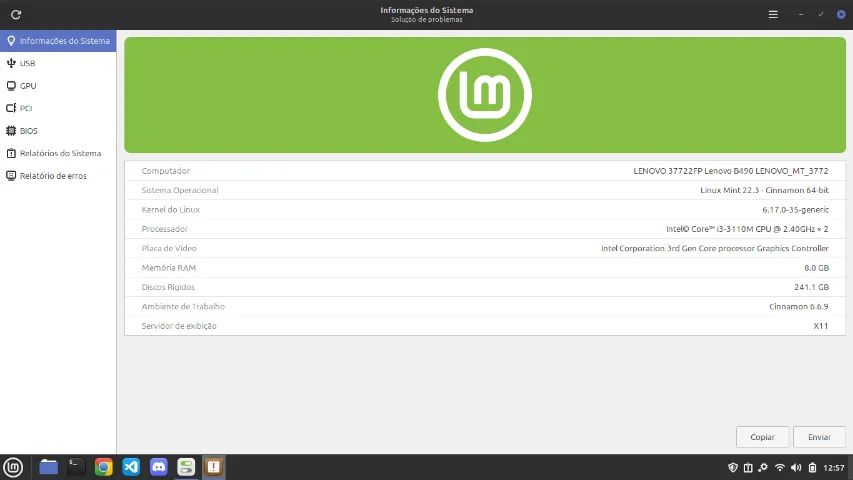Click the USB trident icon

pos(11,63)
